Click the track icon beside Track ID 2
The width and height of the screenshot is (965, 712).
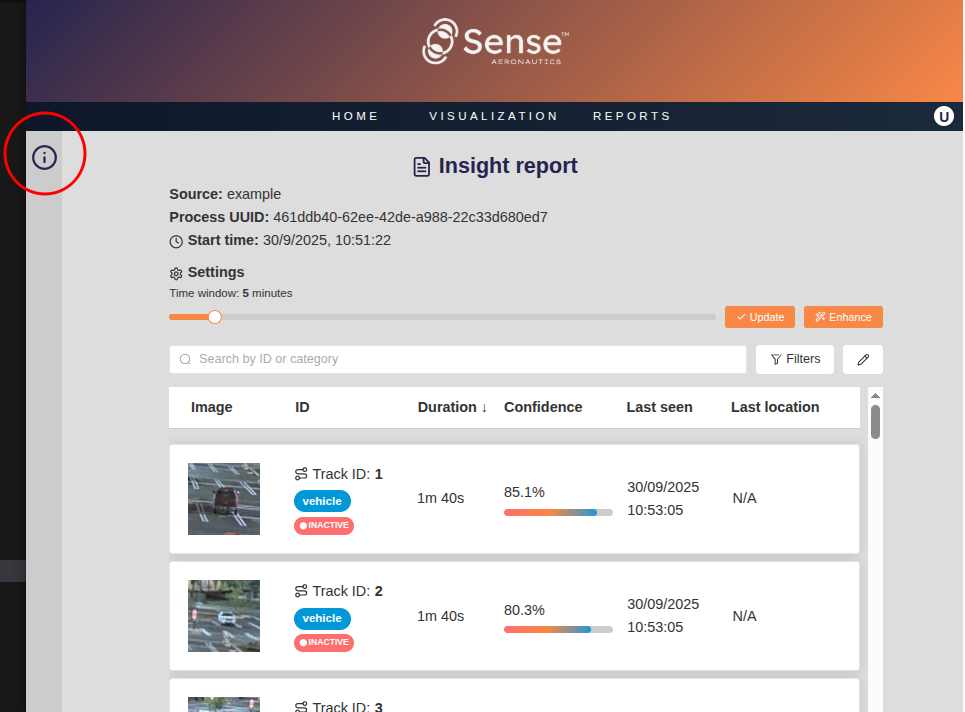click(301, 591)
